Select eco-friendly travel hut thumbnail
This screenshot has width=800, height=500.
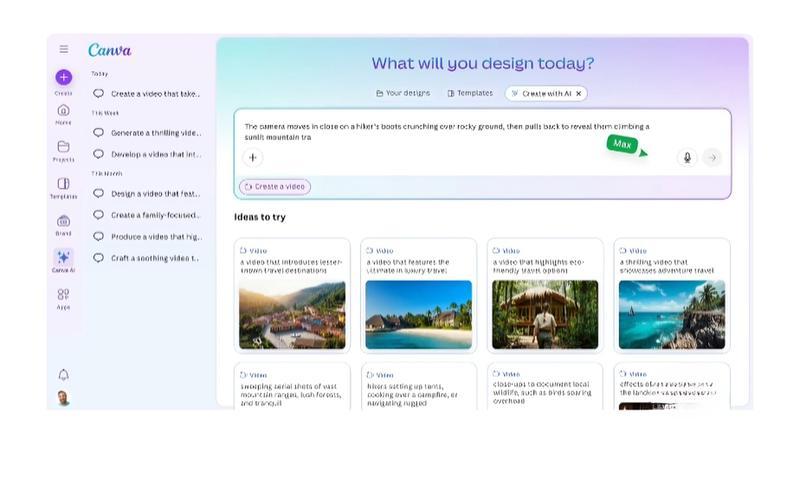tap(545, 315)
